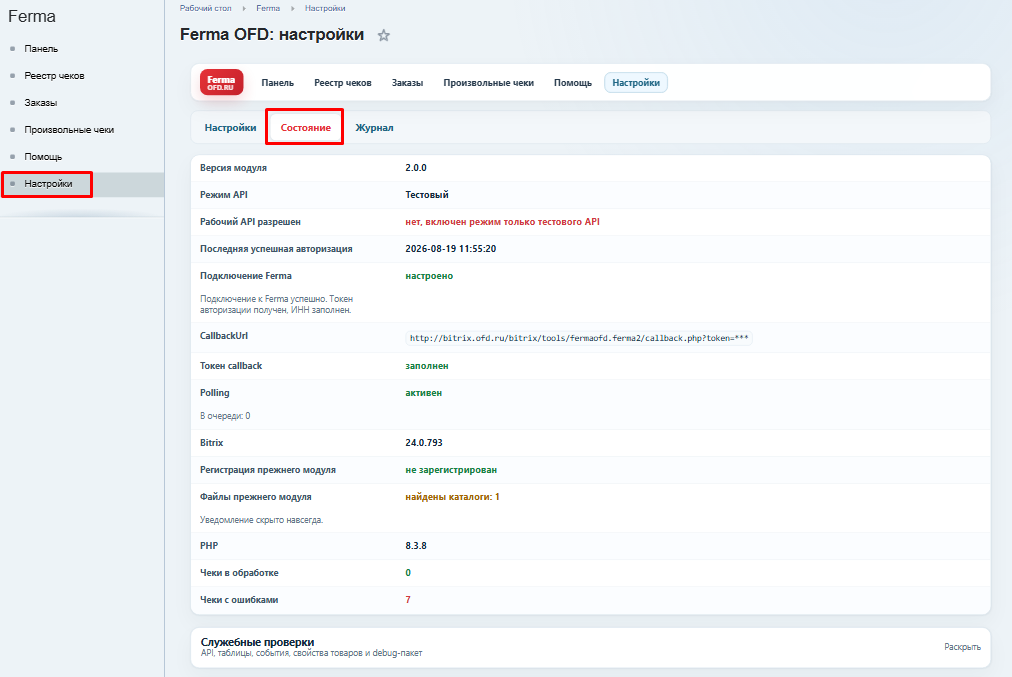Click the Ferma OFD.RU logo icon
Viewport: 1012px width, 677px height.
tap(221, 83)
